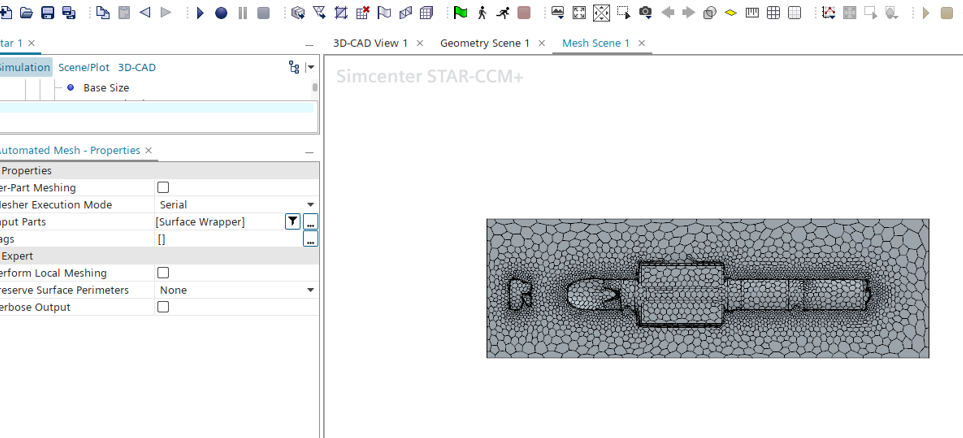Click the tree hierarchy icon in simulation panel

tap(293, 67)
